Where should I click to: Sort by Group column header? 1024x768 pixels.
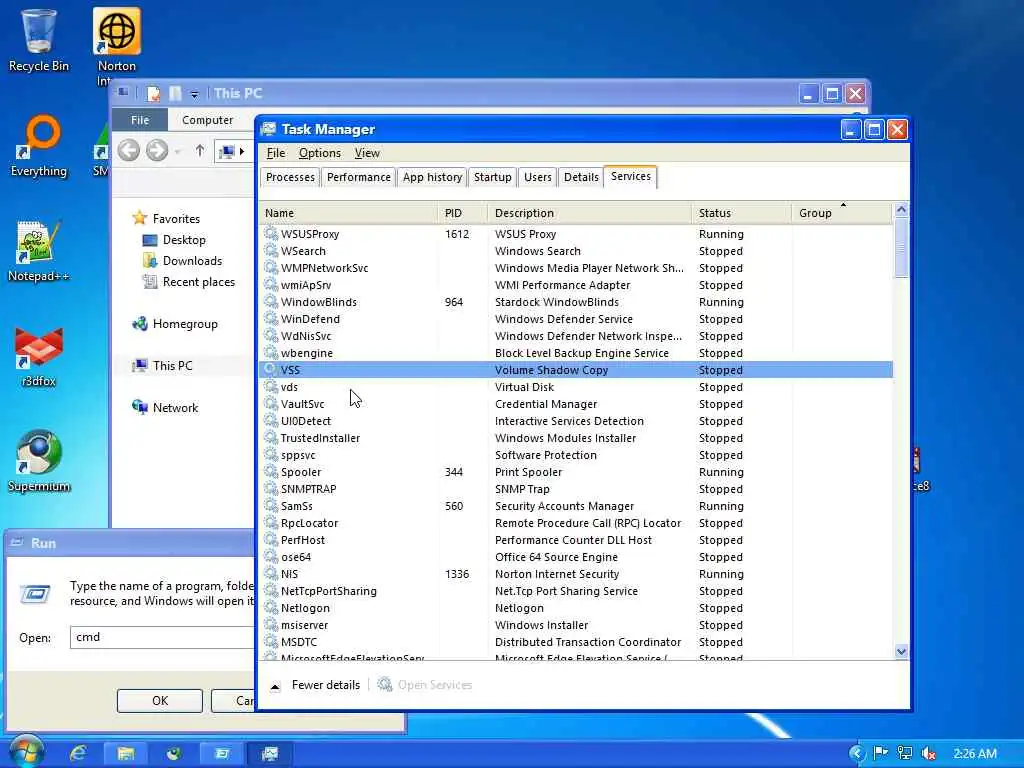(841, 213)
